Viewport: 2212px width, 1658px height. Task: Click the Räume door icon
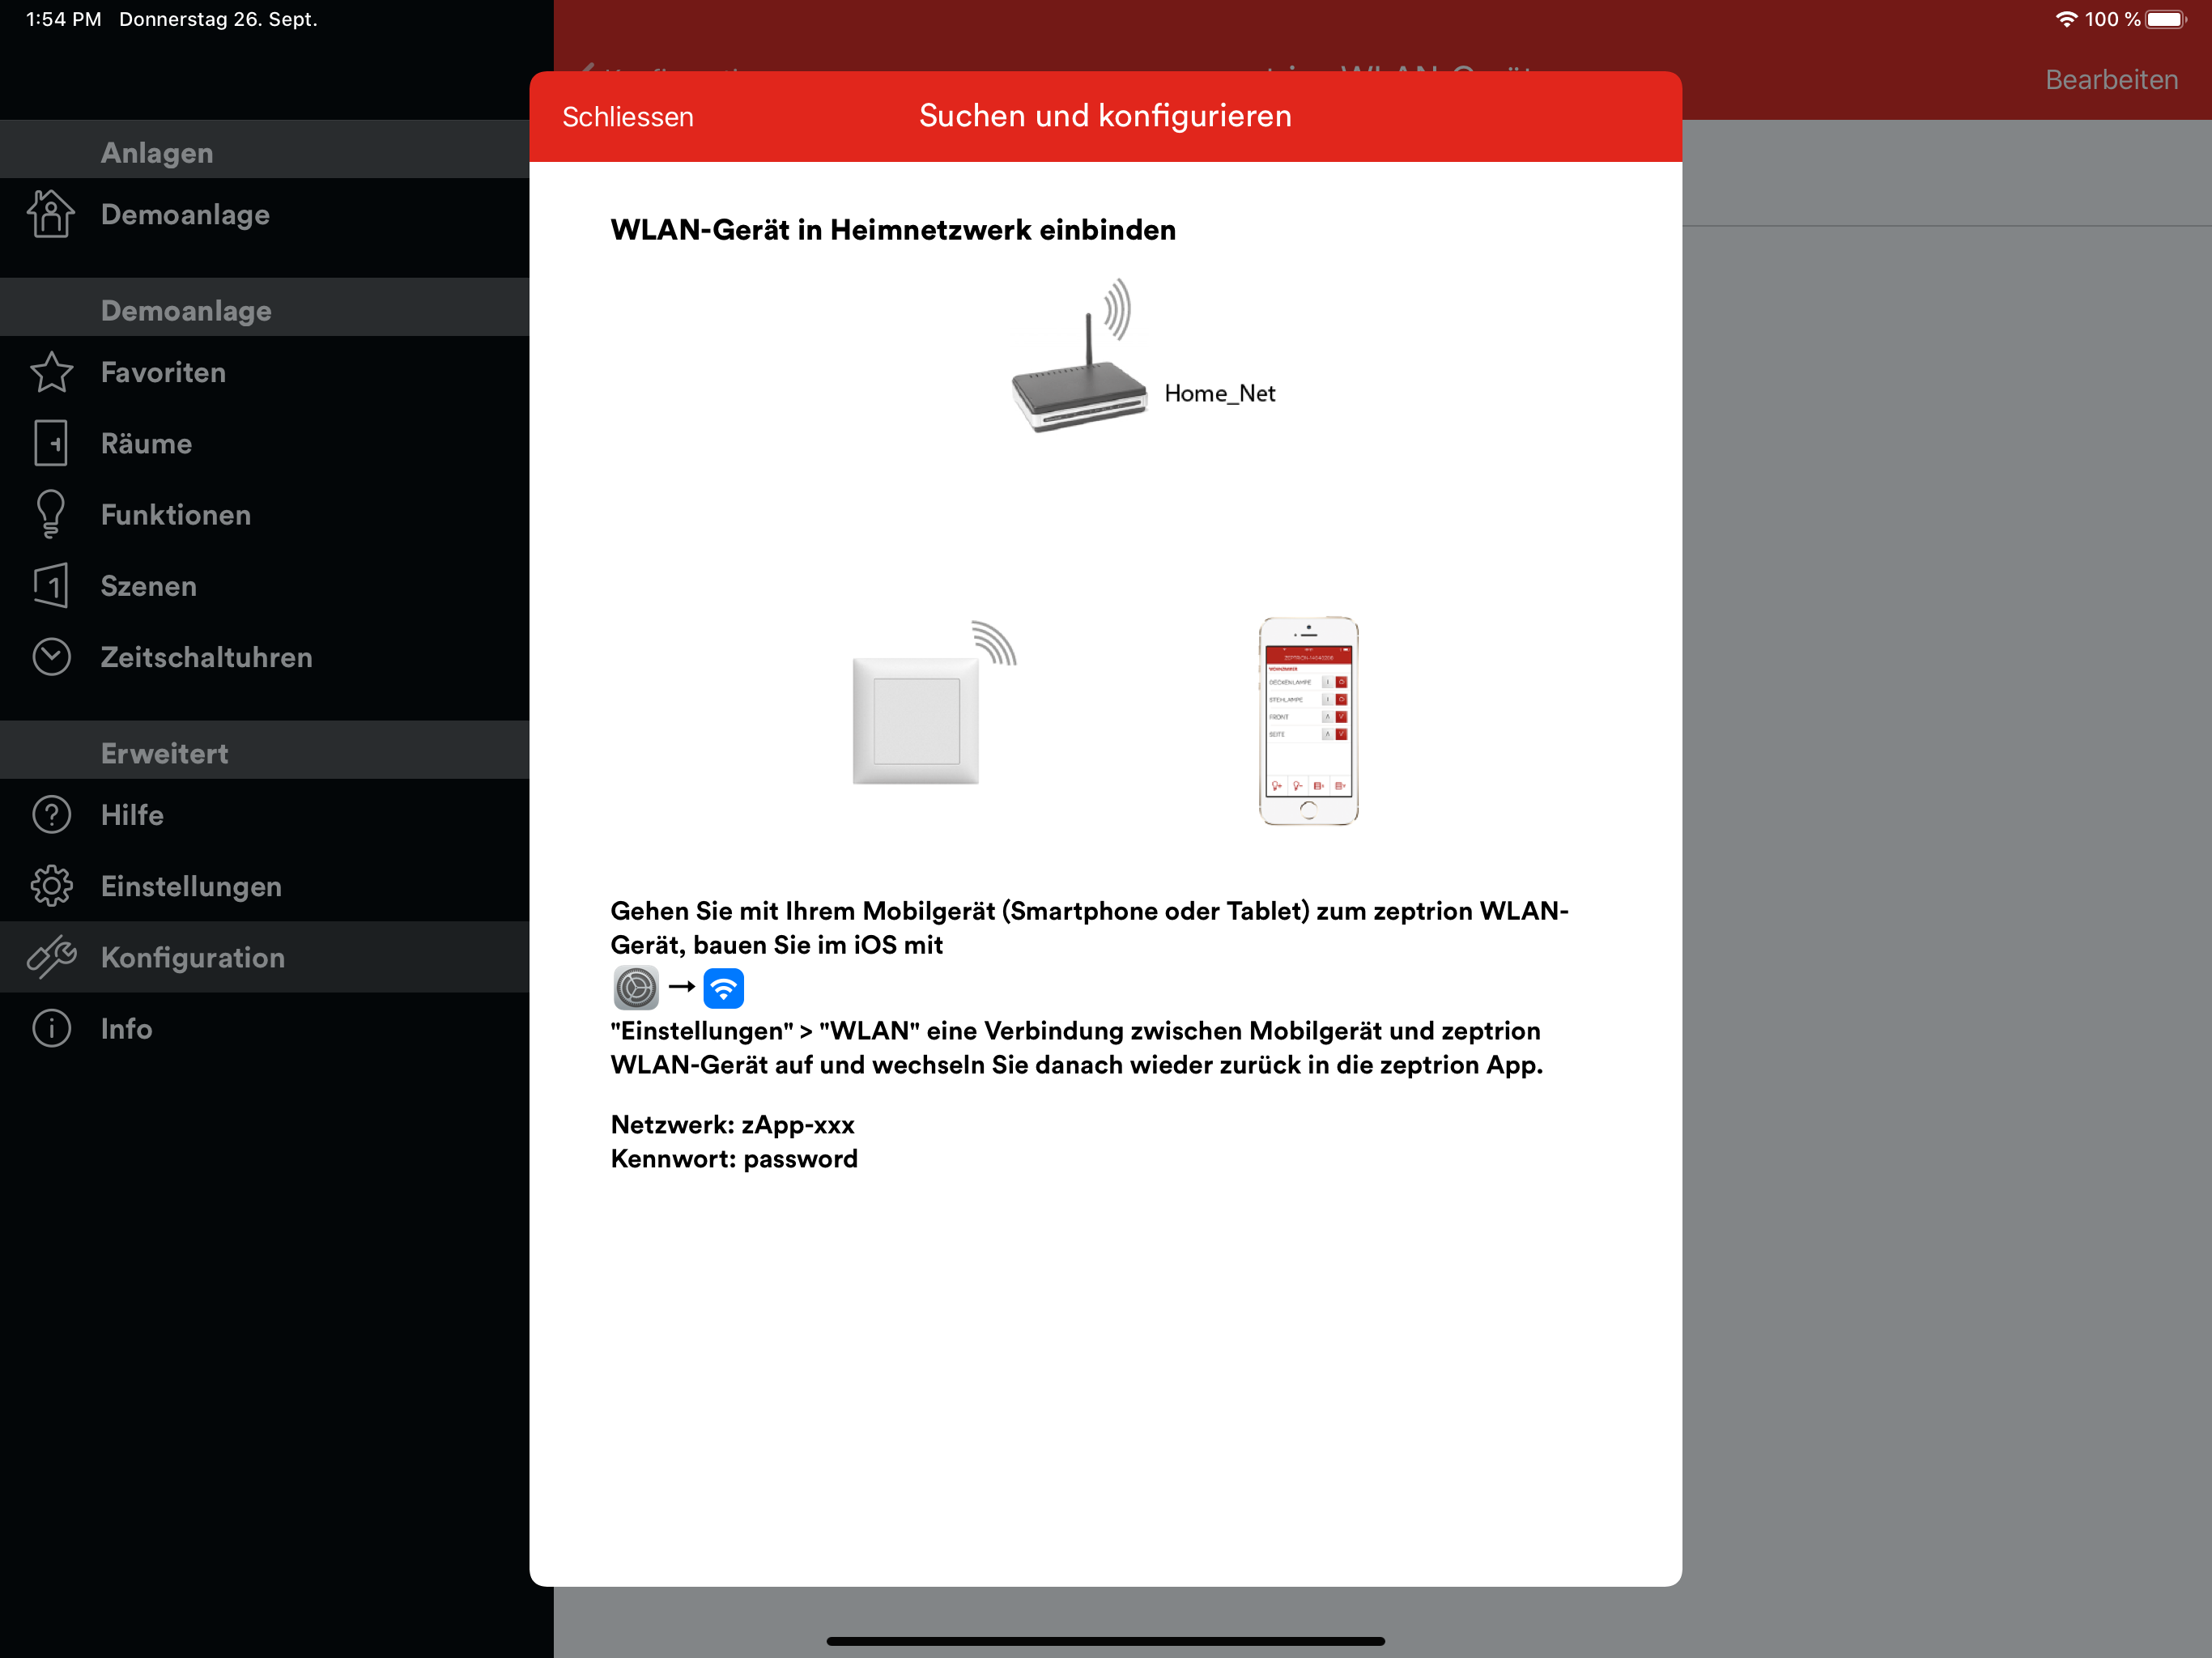coord(50,443)
